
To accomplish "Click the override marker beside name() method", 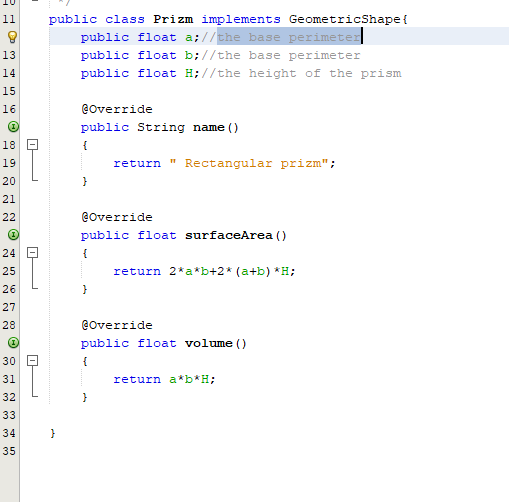I will coord(13,127).
